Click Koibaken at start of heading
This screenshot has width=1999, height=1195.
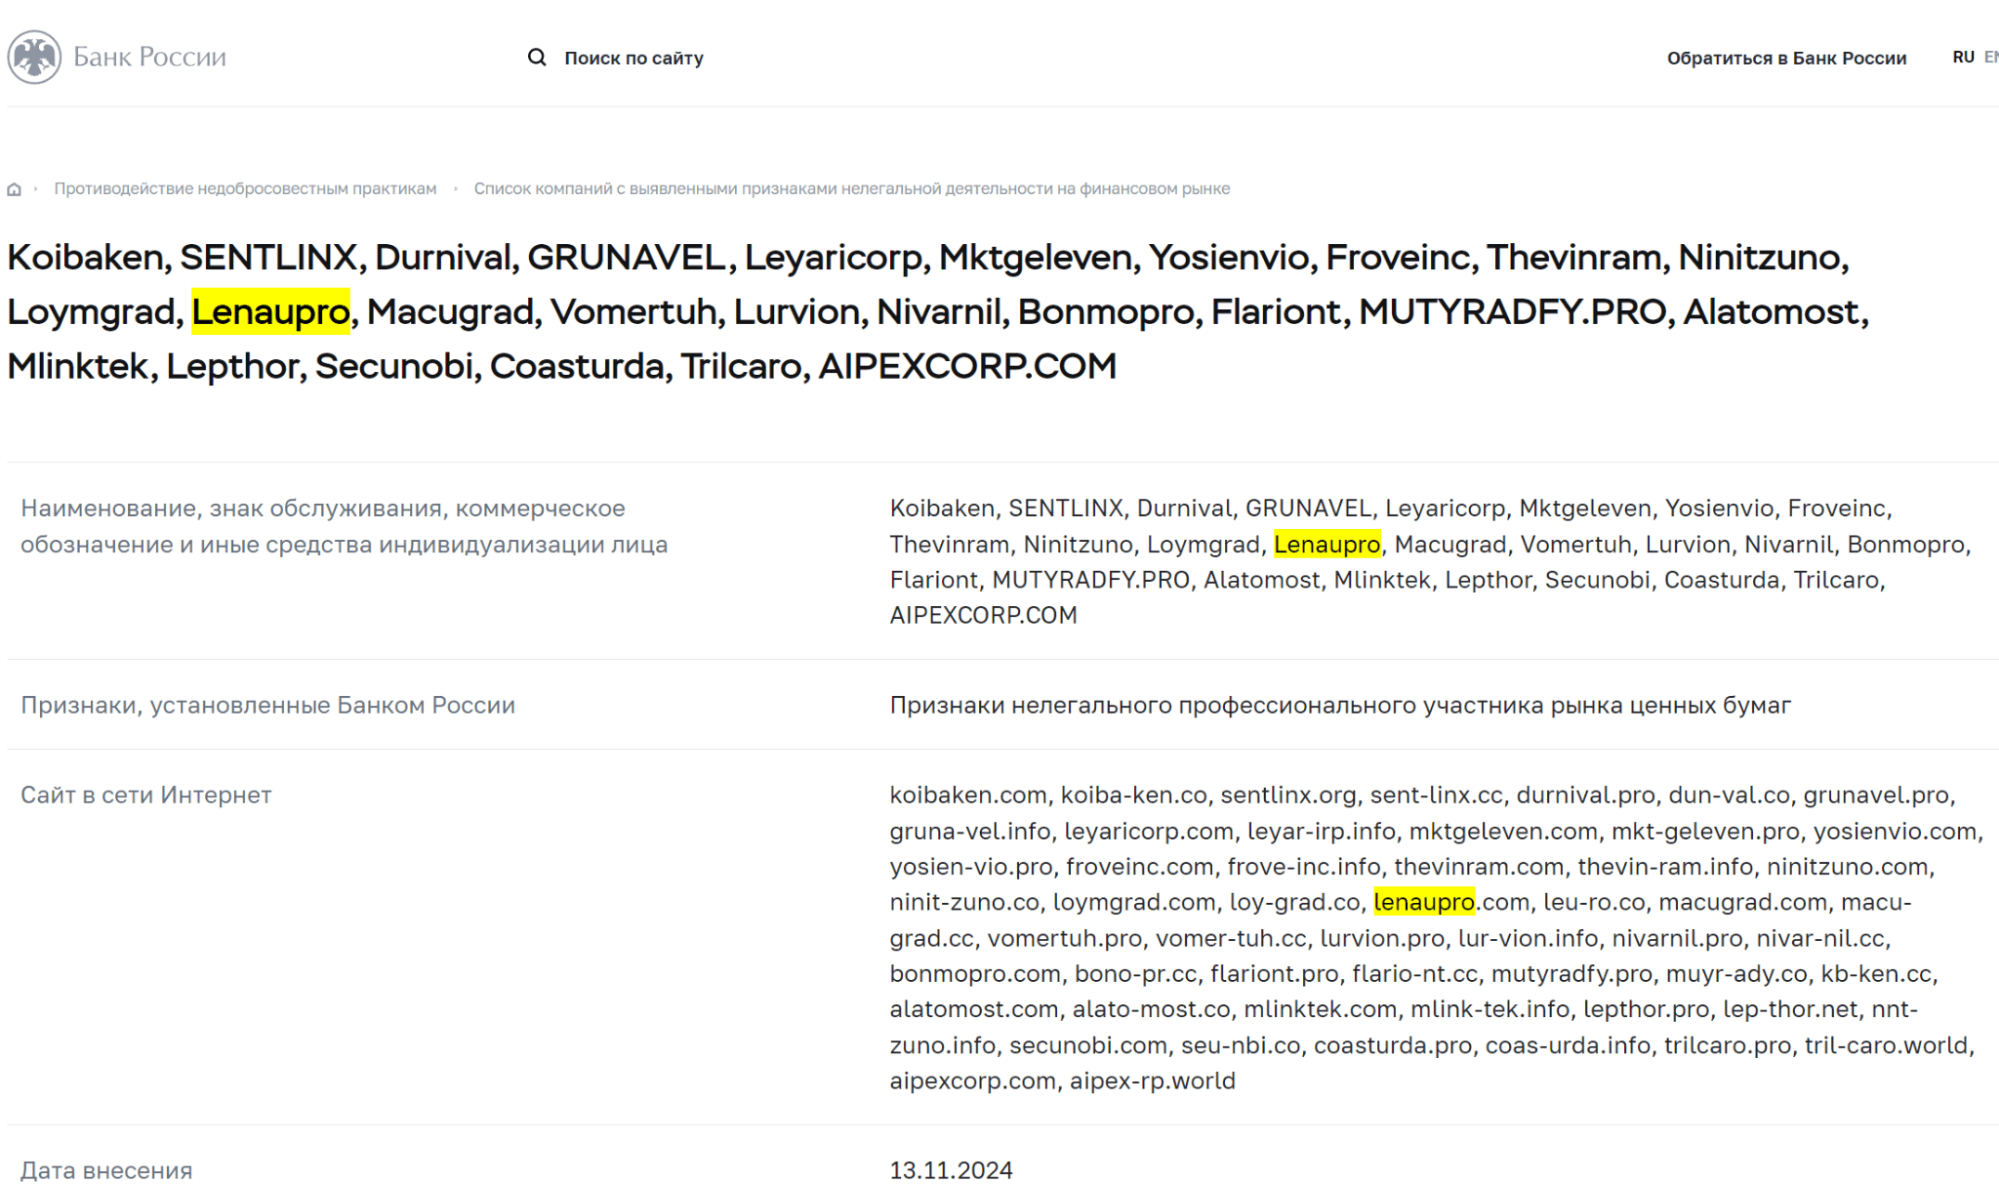pos(85,257)
